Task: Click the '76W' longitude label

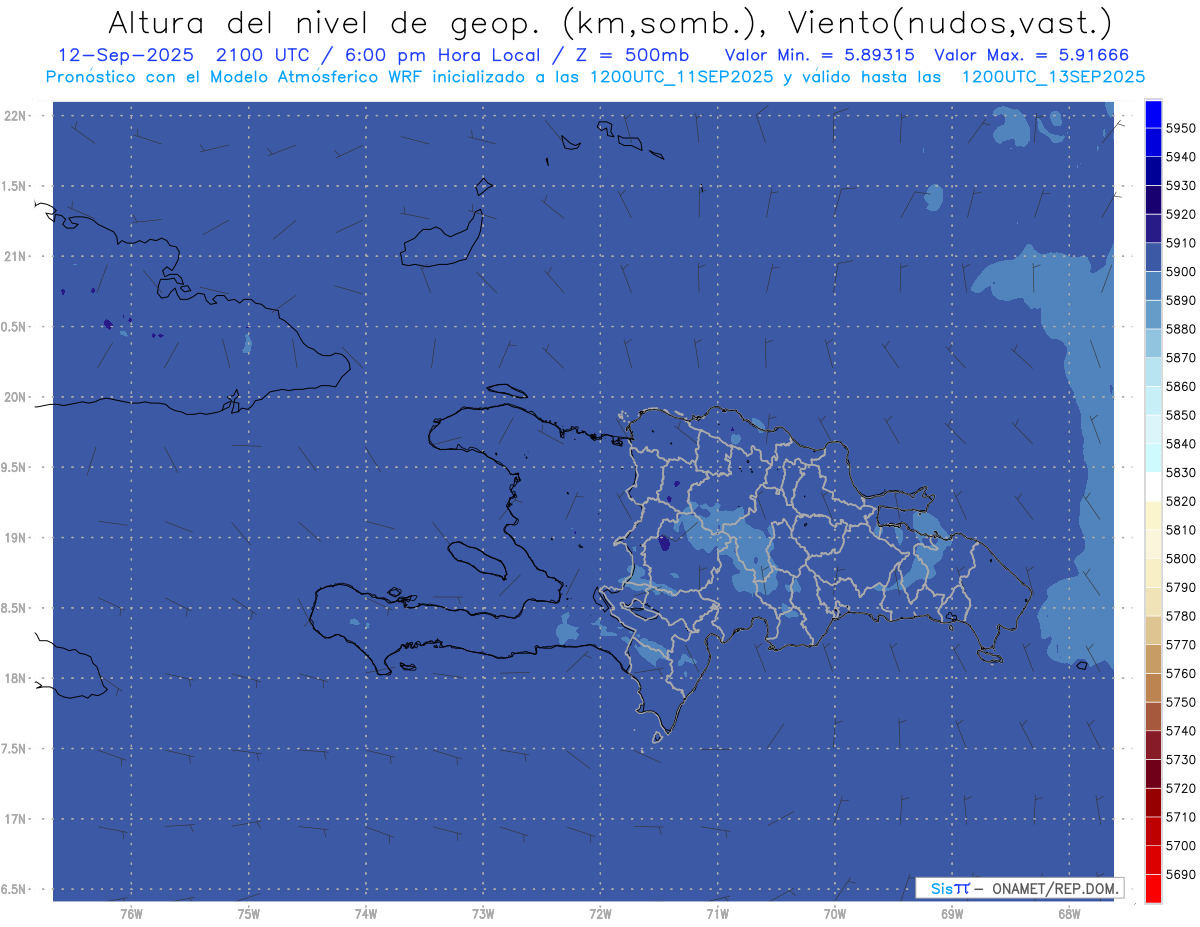Action: point(131,914)
